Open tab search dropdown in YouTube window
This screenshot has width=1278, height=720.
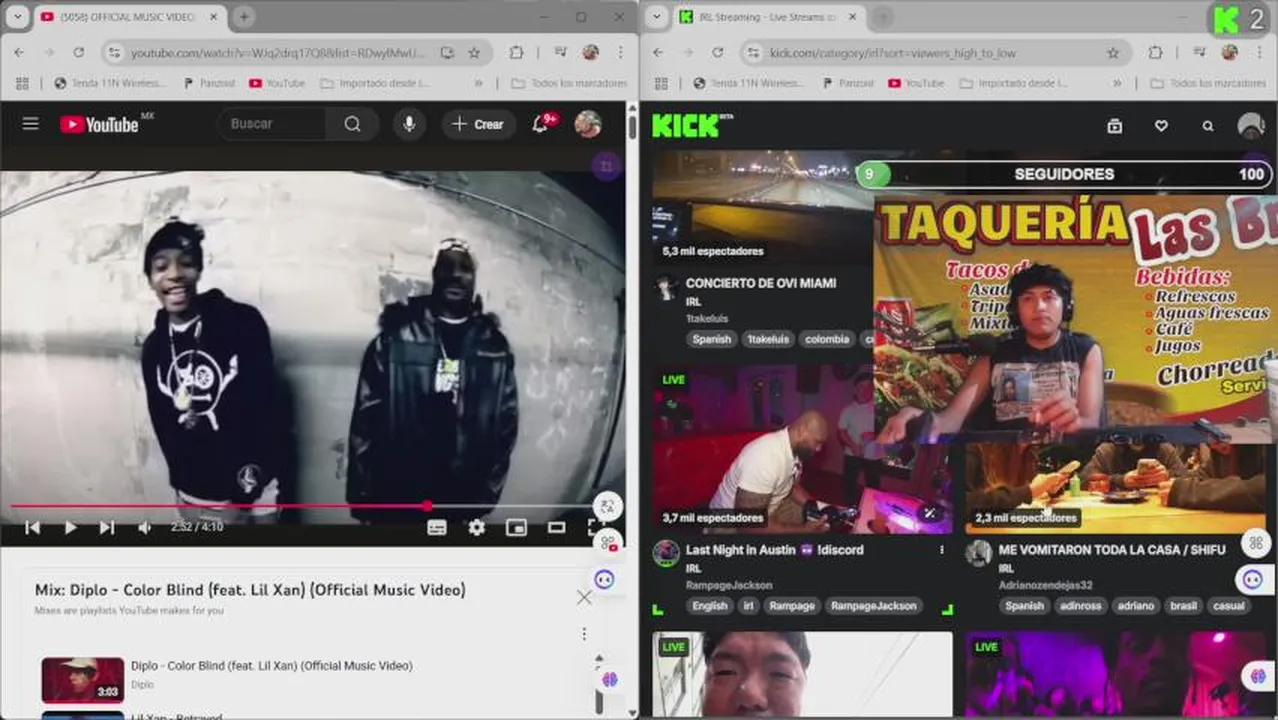pyautogui.click(x=17, y=17)
